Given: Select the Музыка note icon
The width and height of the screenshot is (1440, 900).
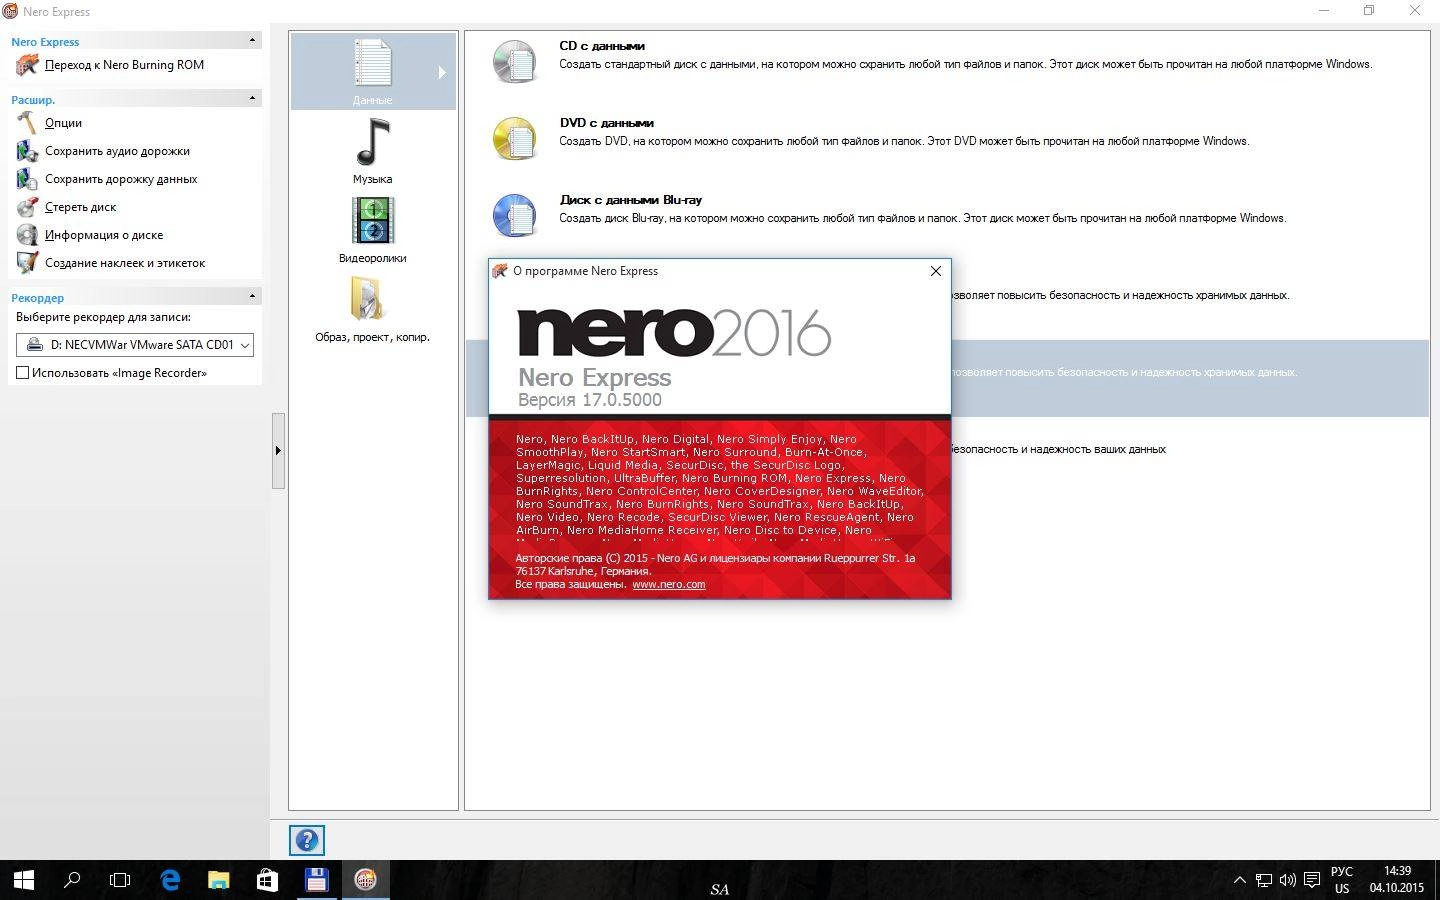Looking at the screenshot, I should [x=372, y=142].
